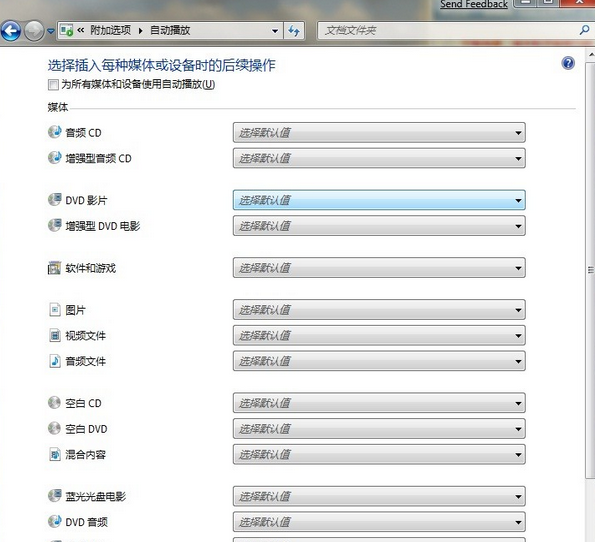
Task: Enable 为所有媒体和设备使用自动播放 checkbox
Action: tap(53, 85)
